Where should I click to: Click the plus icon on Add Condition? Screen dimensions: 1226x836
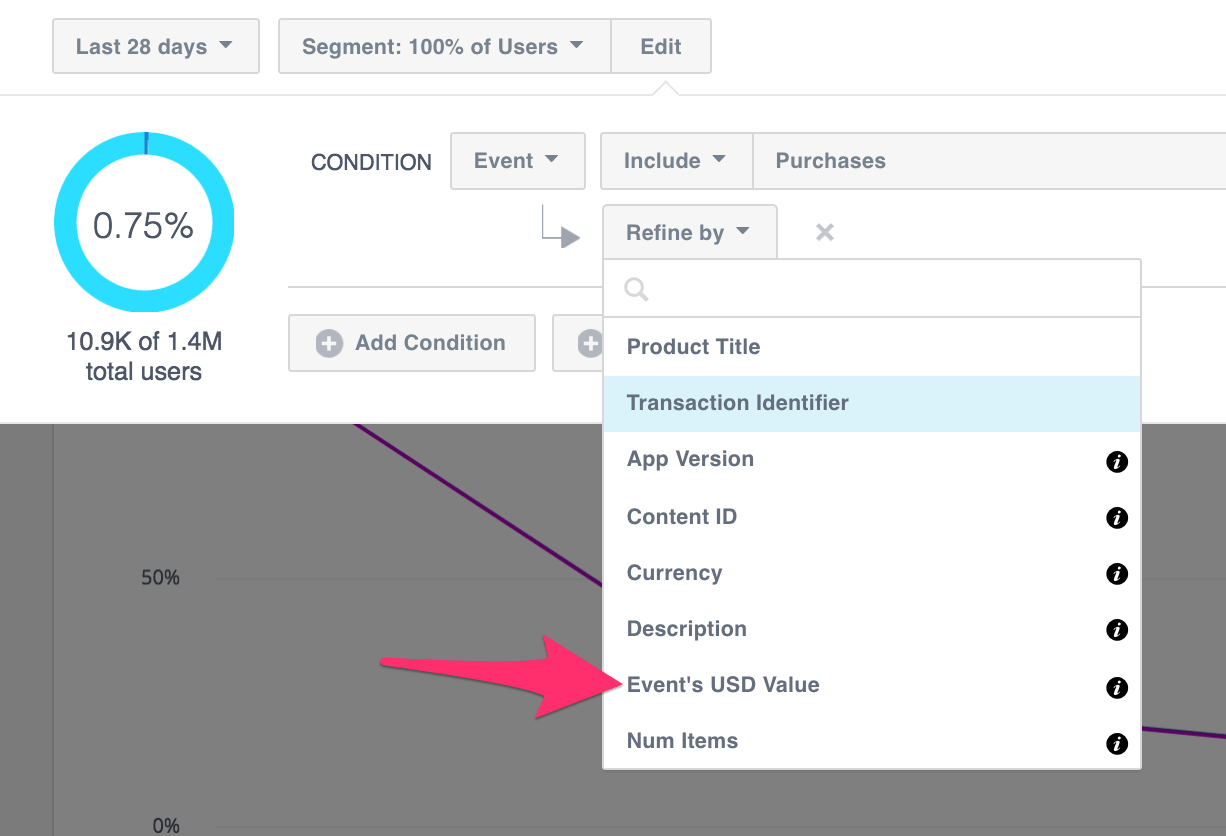point(329,344)
